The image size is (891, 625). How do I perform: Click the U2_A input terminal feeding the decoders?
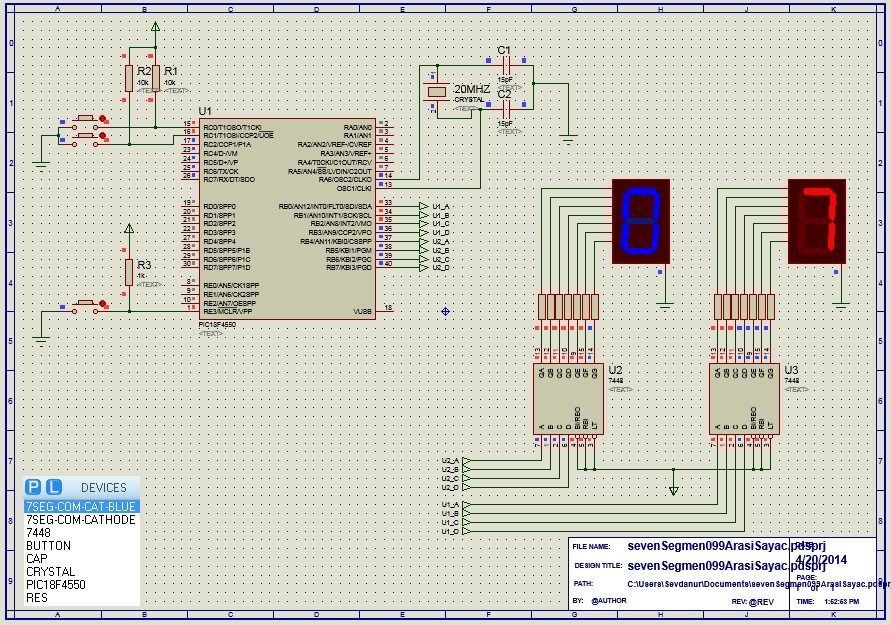click(x=467, y=461)
